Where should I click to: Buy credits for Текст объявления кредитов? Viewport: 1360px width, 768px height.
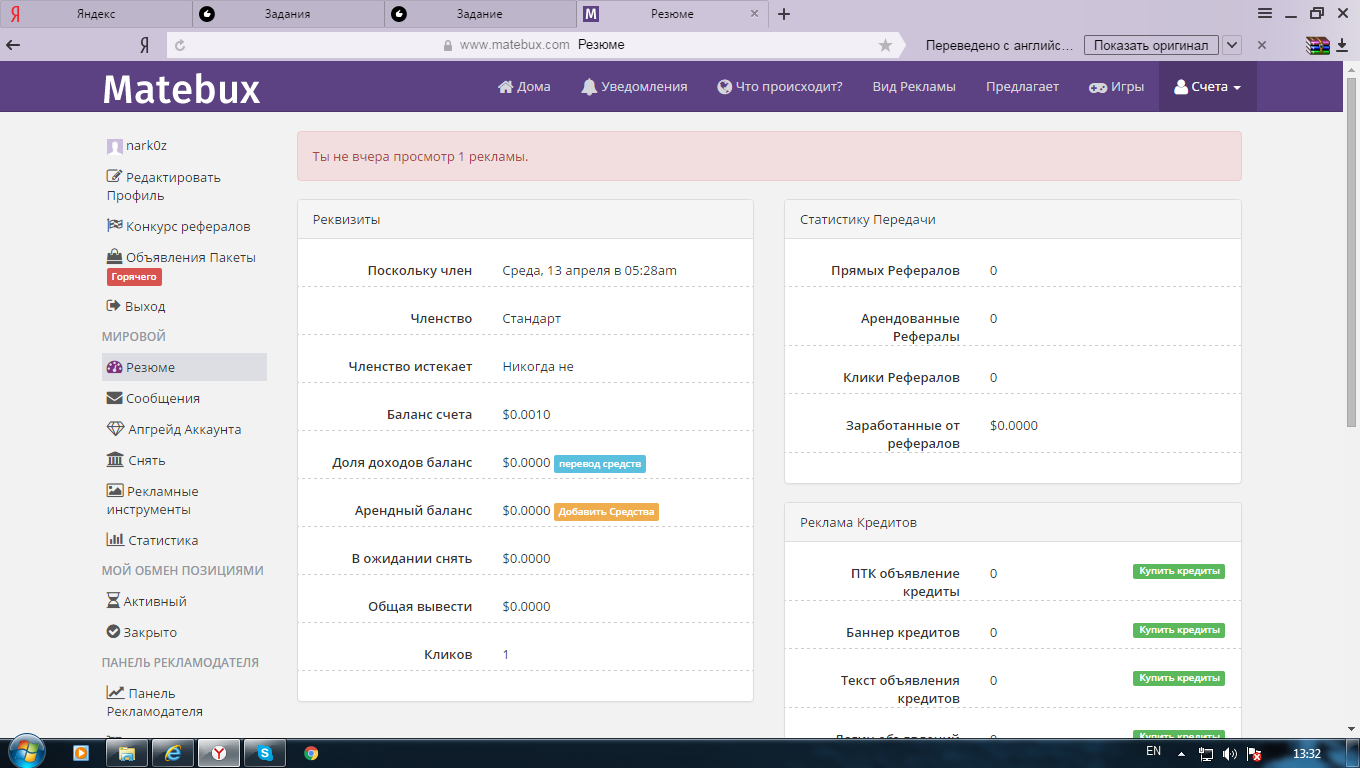1179,678
